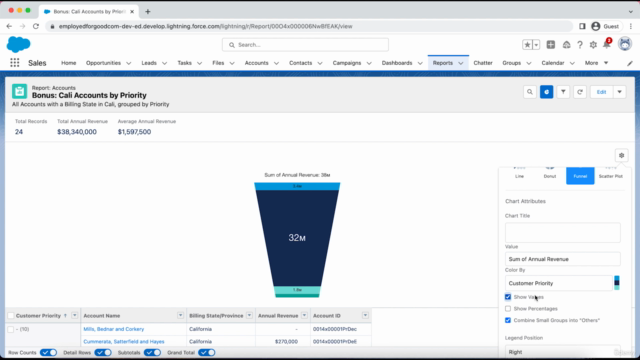
Task: Open the Calendar tab
Action: (x=553, y=63)
